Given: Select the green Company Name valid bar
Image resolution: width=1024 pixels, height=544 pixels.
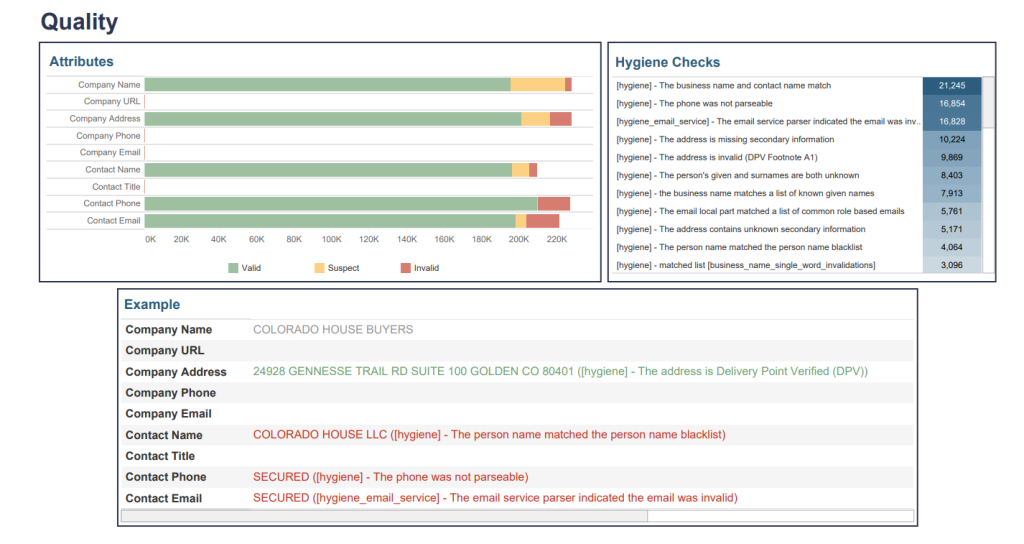Looking at the screenshot, I should [327, 85].
